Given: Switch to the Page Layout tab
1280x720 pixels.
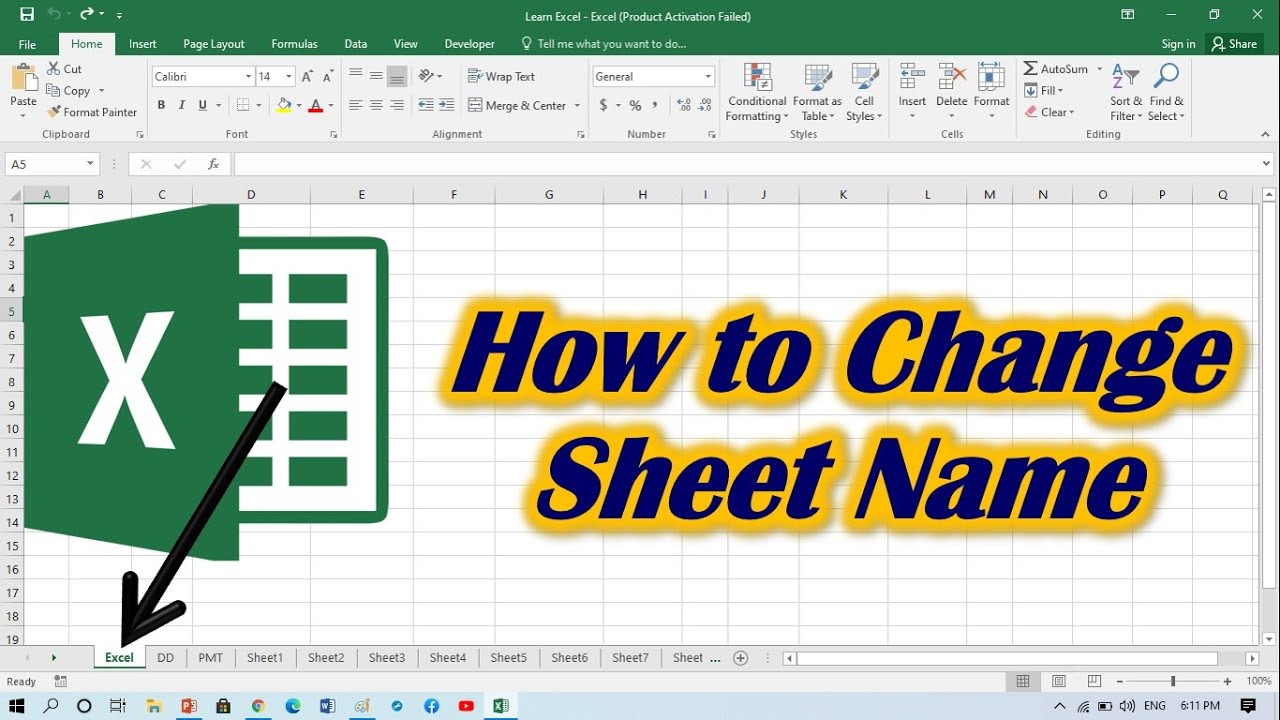Looking at the screenshot, I should tap(214, 44).
